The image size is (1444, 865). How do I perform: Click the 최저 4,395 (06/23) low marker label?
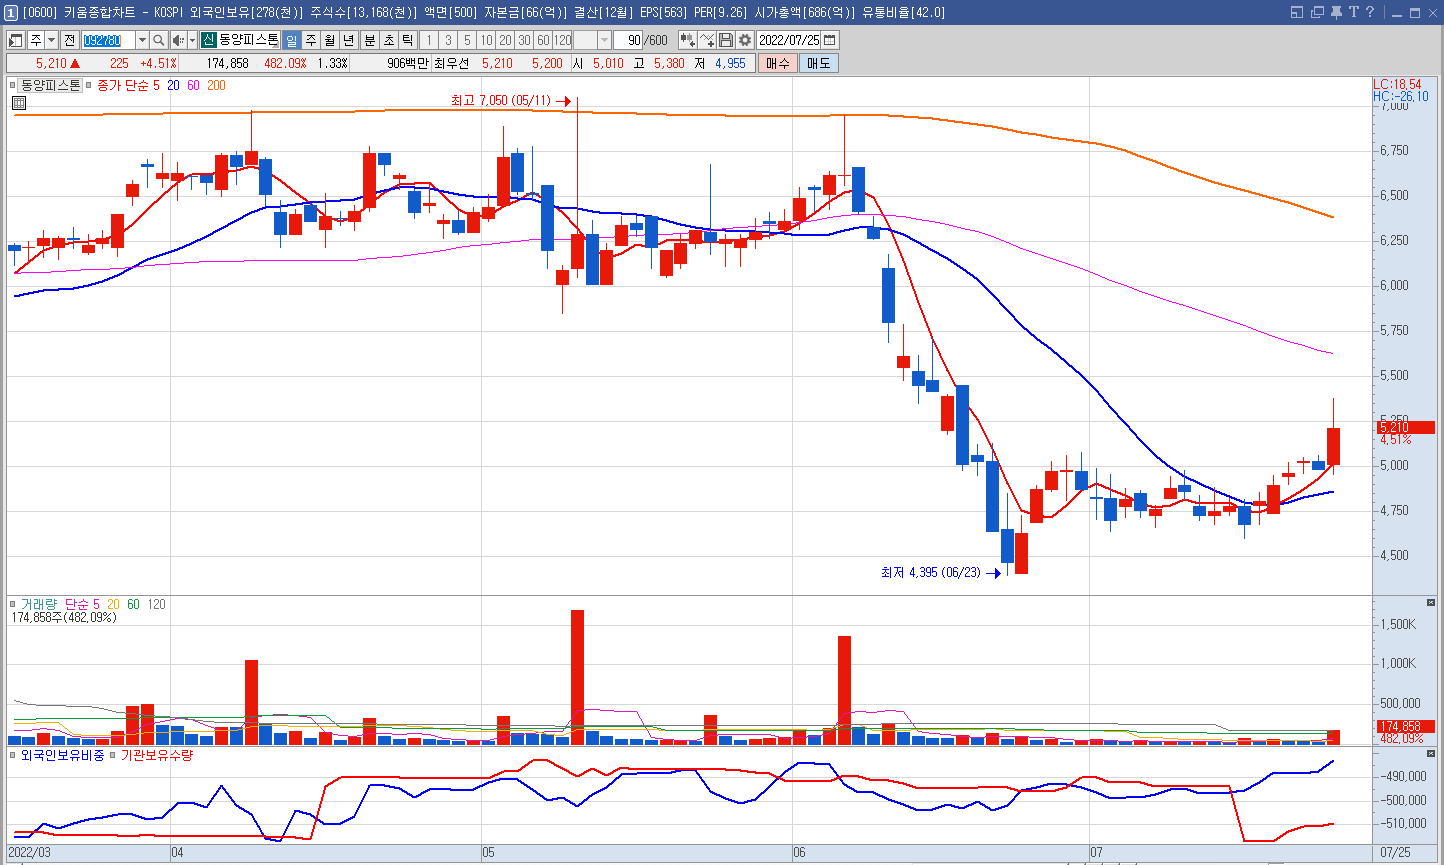931,573
